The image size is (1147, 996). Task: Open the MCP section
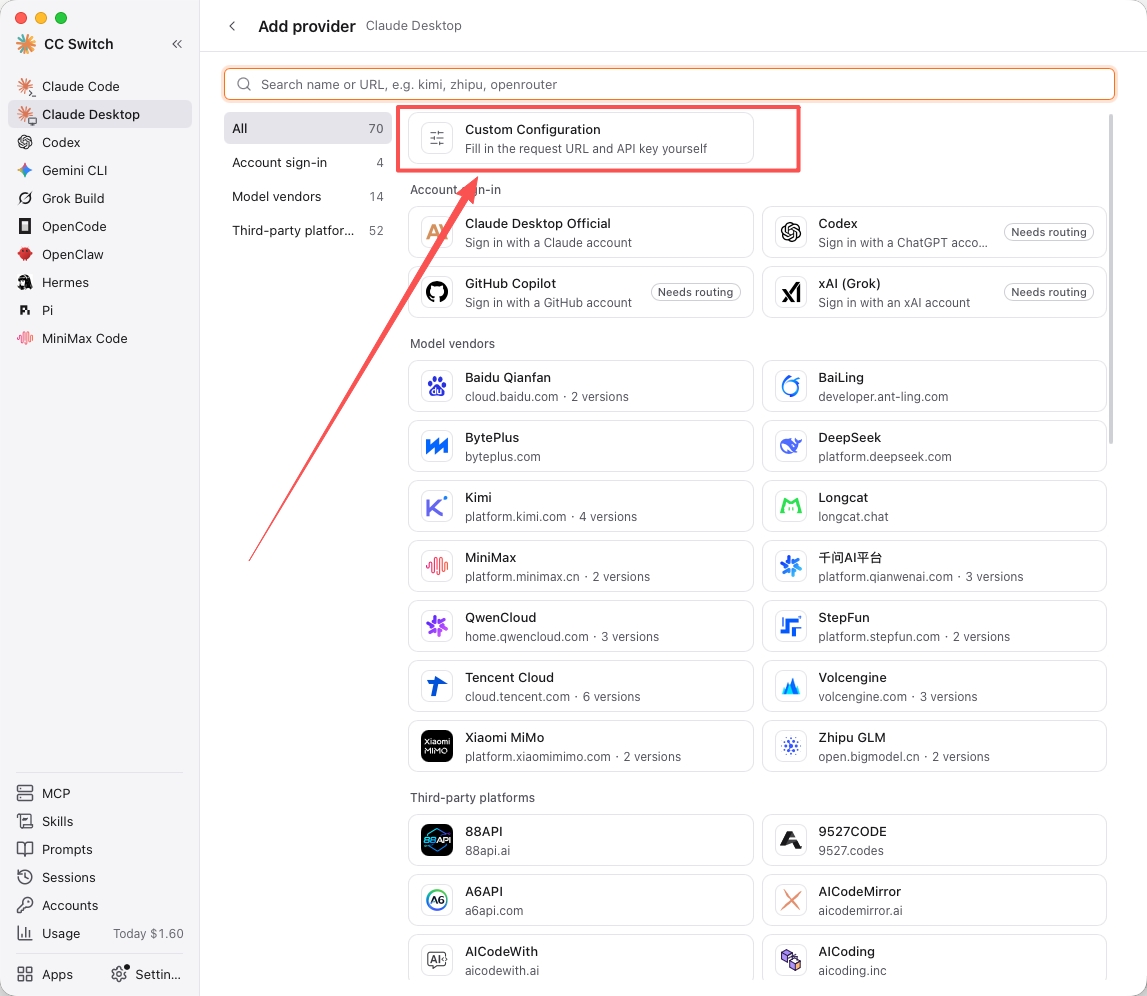coord(99,793)
